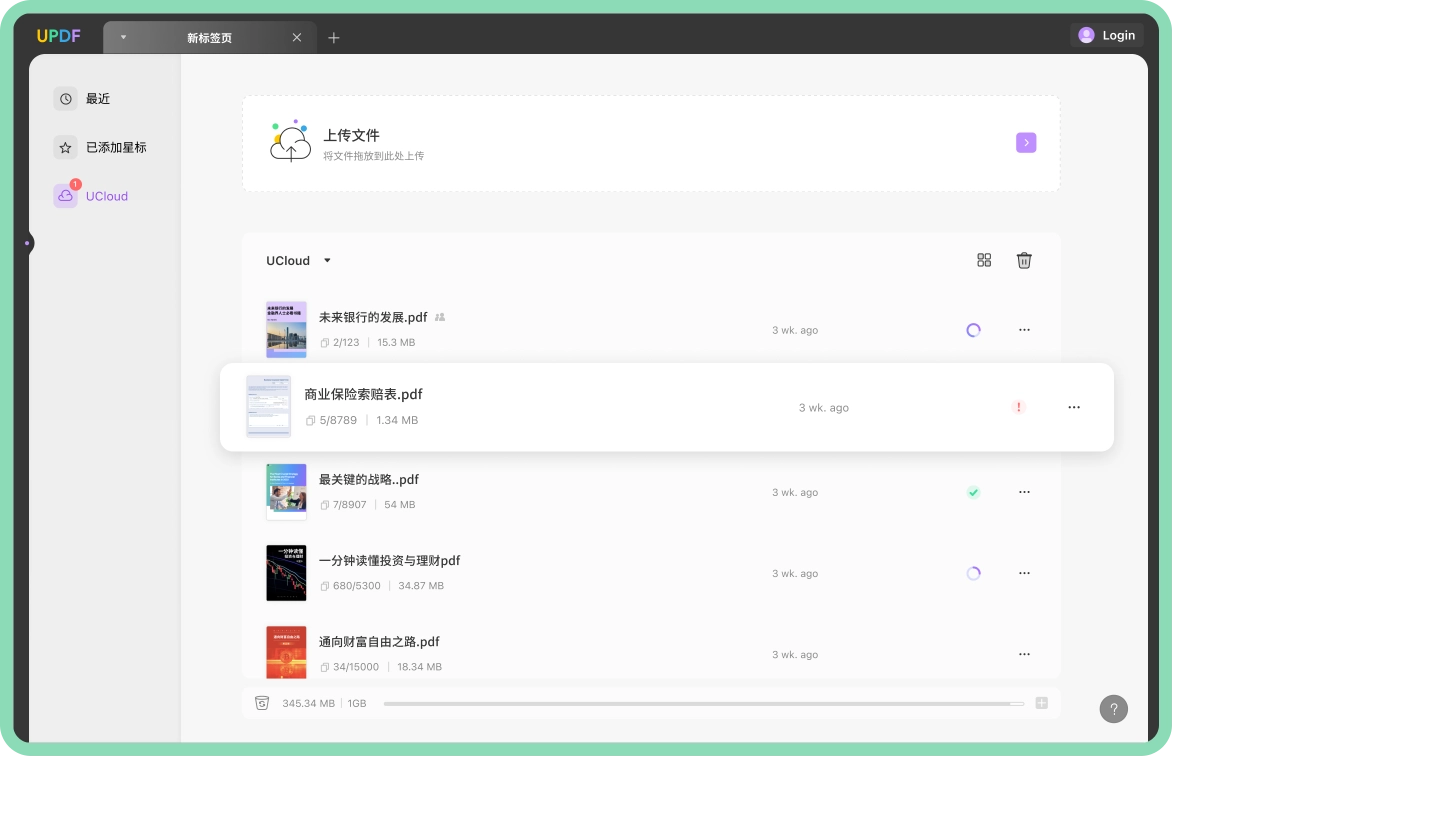The image size is (1444, 827).
Task: Click the cloud upload illustration icon
Action: (290, 141)
